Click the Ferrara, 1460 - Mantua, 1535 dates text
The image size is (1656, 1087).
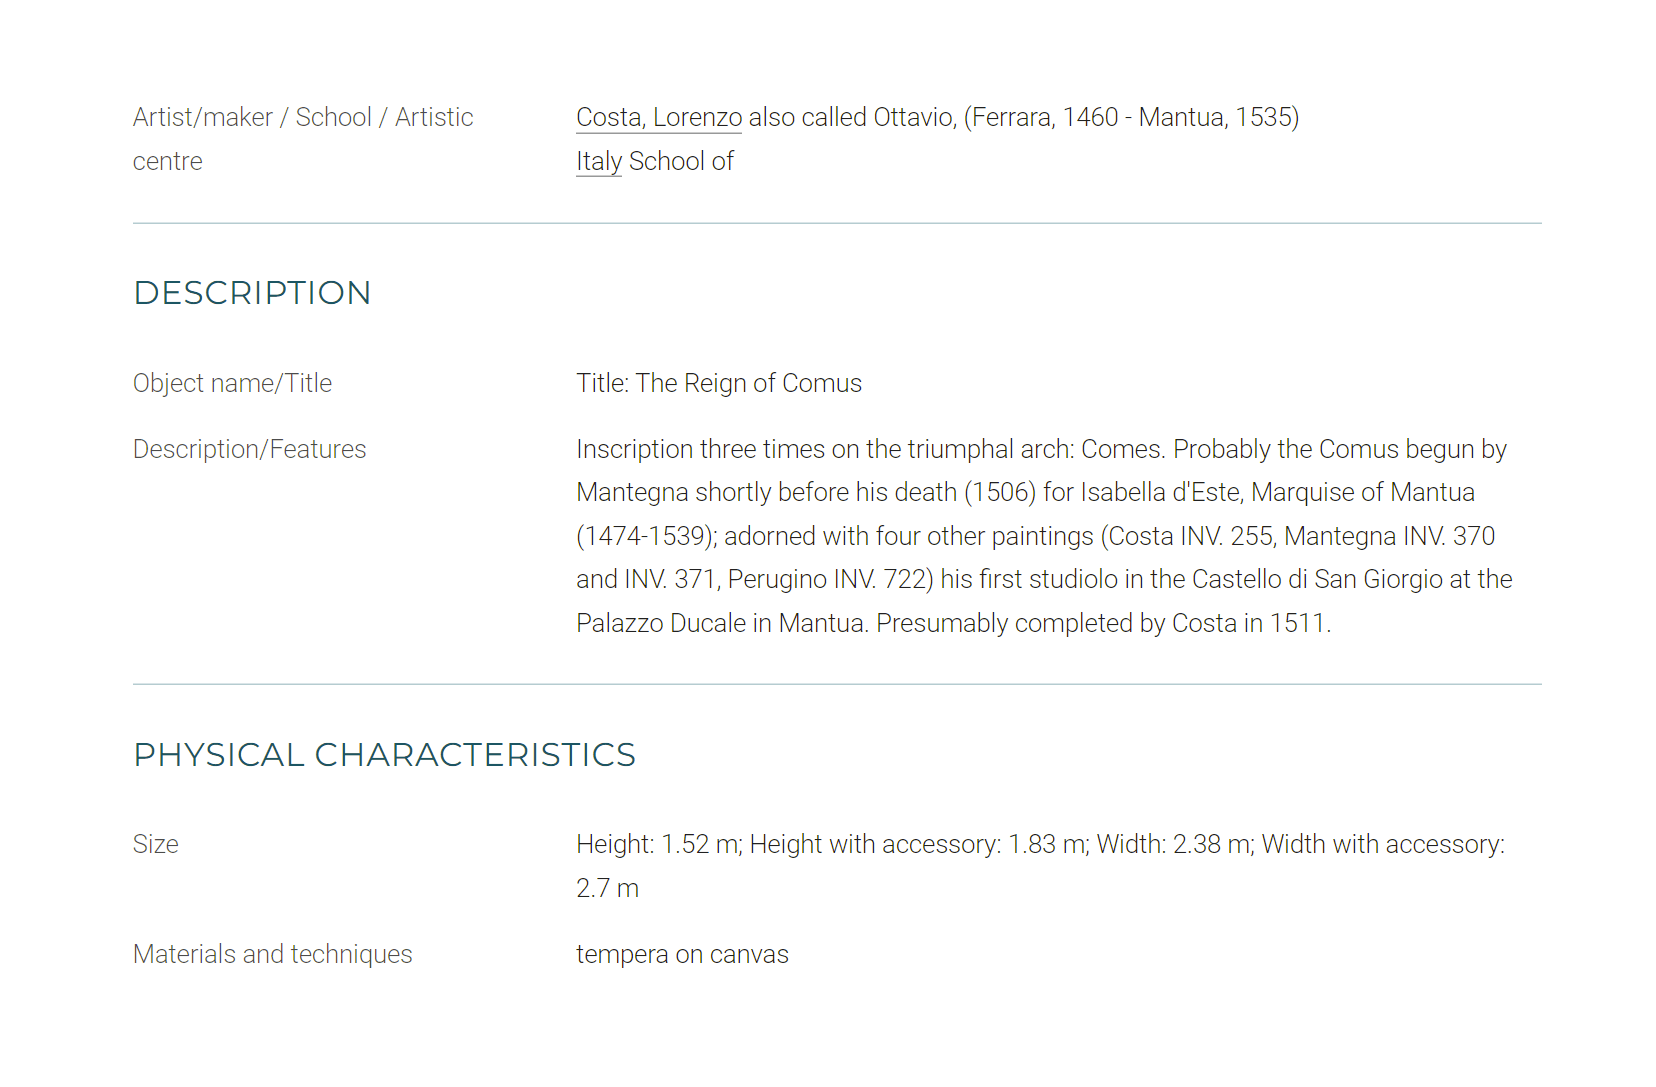[1131, 118]
